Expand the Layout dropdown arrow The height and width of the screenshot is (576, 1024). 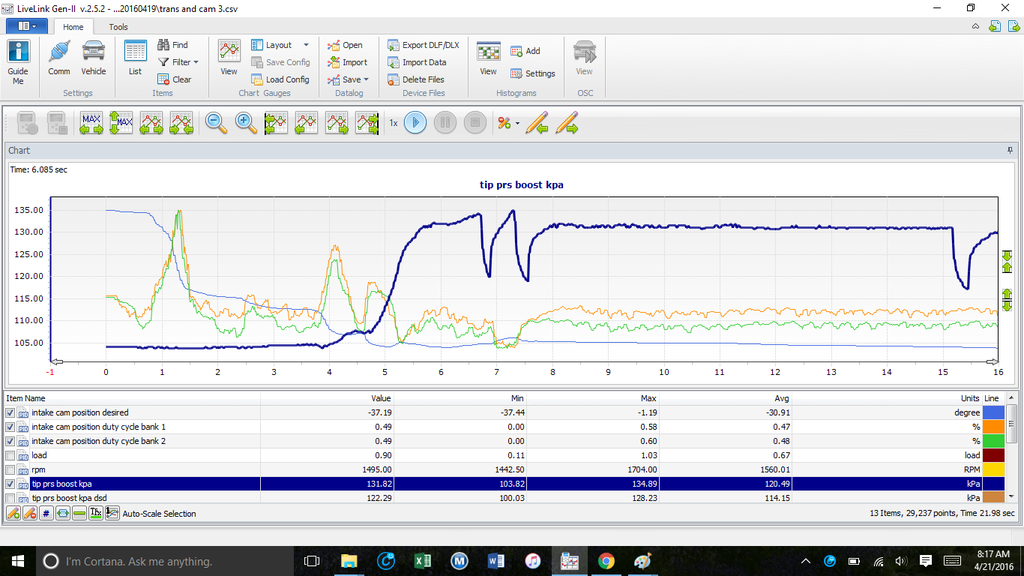[306, 45]
